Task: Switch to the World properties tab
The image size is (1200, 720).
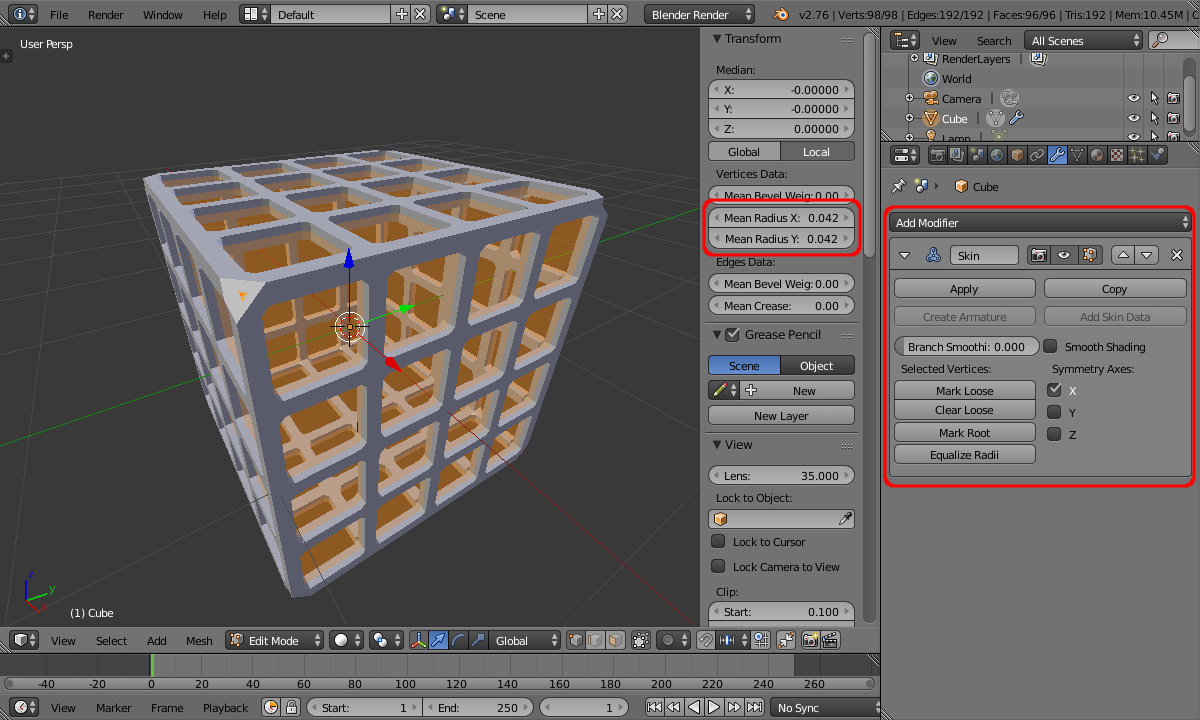Action: pyautogui.click(x=997, y=155)
